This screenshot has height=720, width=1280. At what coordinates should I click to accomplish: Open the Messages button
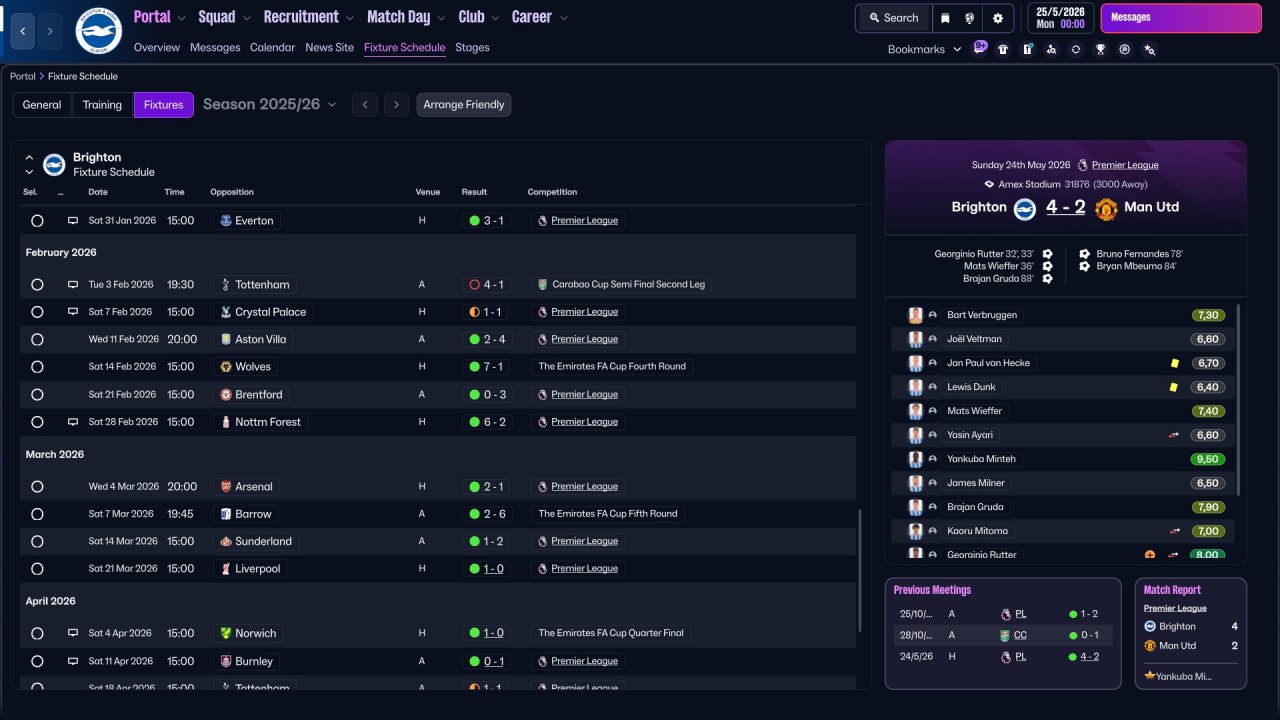point(1181,18)
